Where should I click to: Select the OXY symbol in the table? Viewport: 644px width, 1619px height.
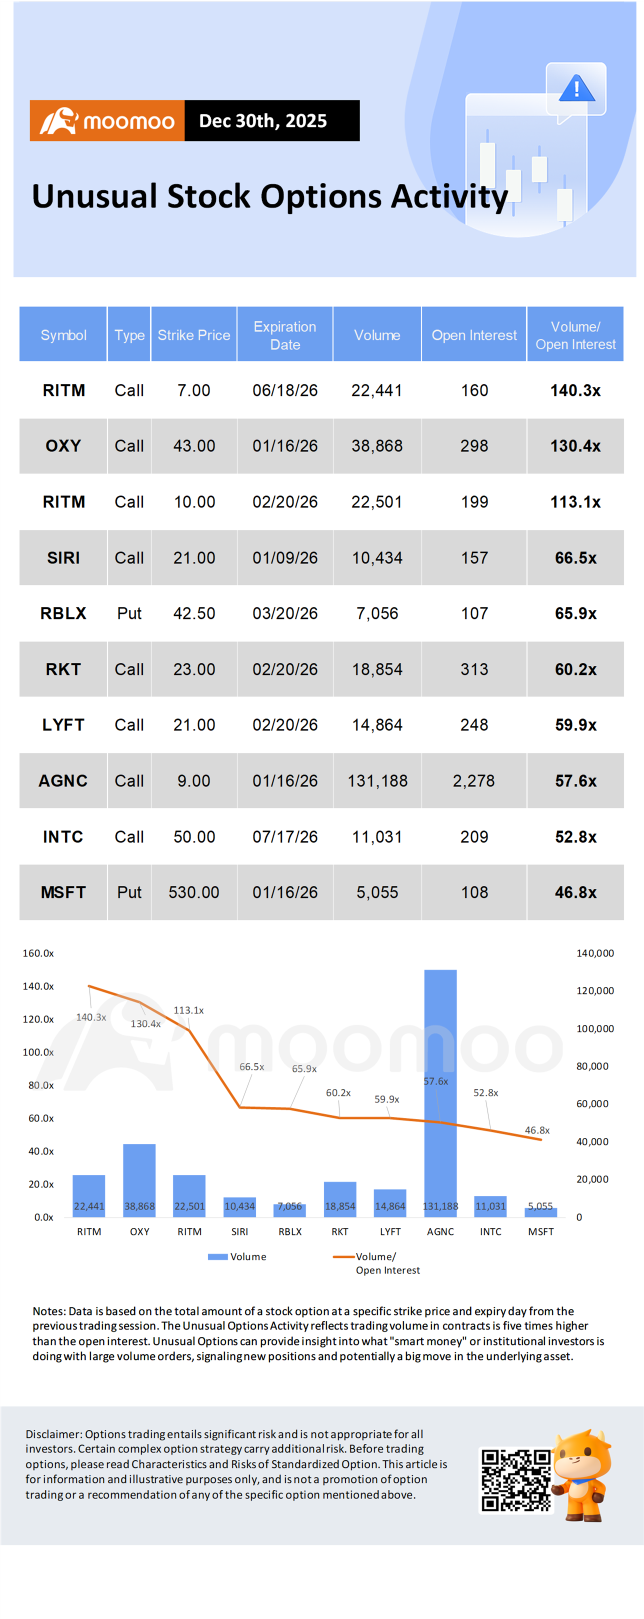(64, 446)
